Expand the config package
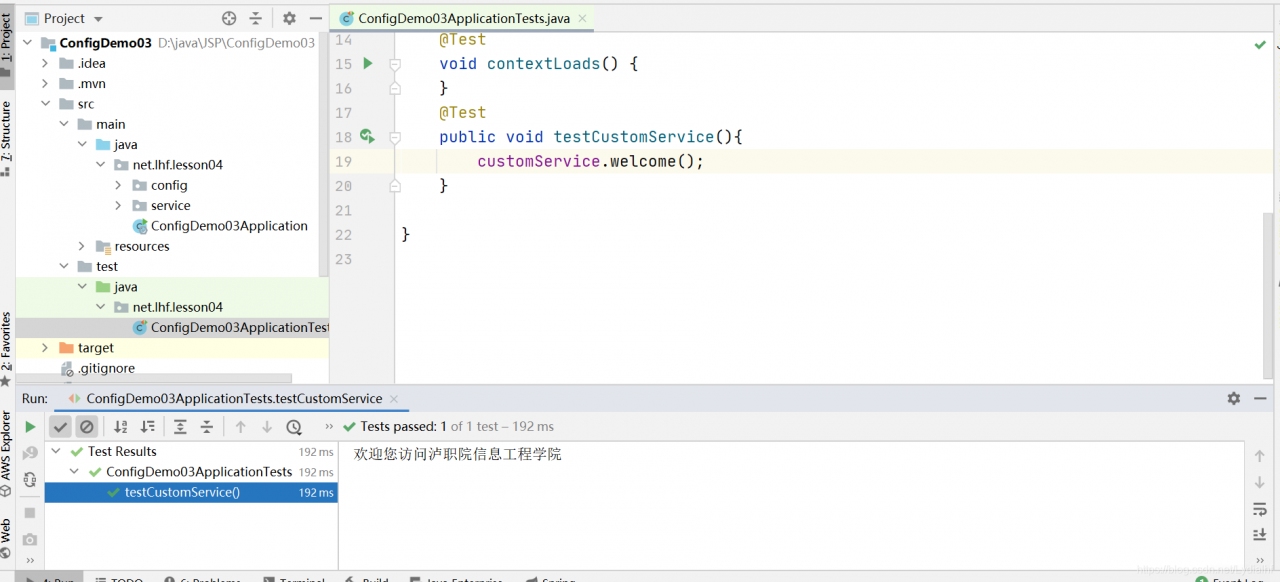 pyautogui.click(x=119, y=185)
